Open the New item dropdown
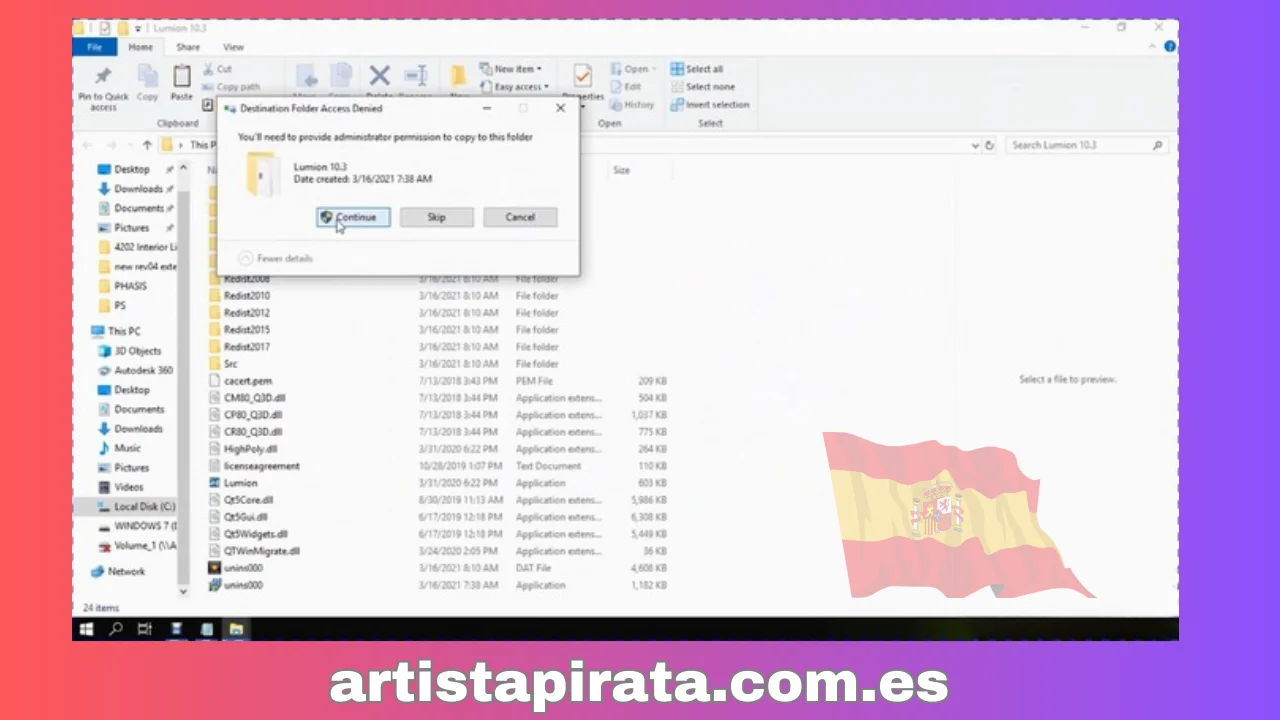Image resolution: width=1280 pixels, height=720 pixels. coord(510,69)
